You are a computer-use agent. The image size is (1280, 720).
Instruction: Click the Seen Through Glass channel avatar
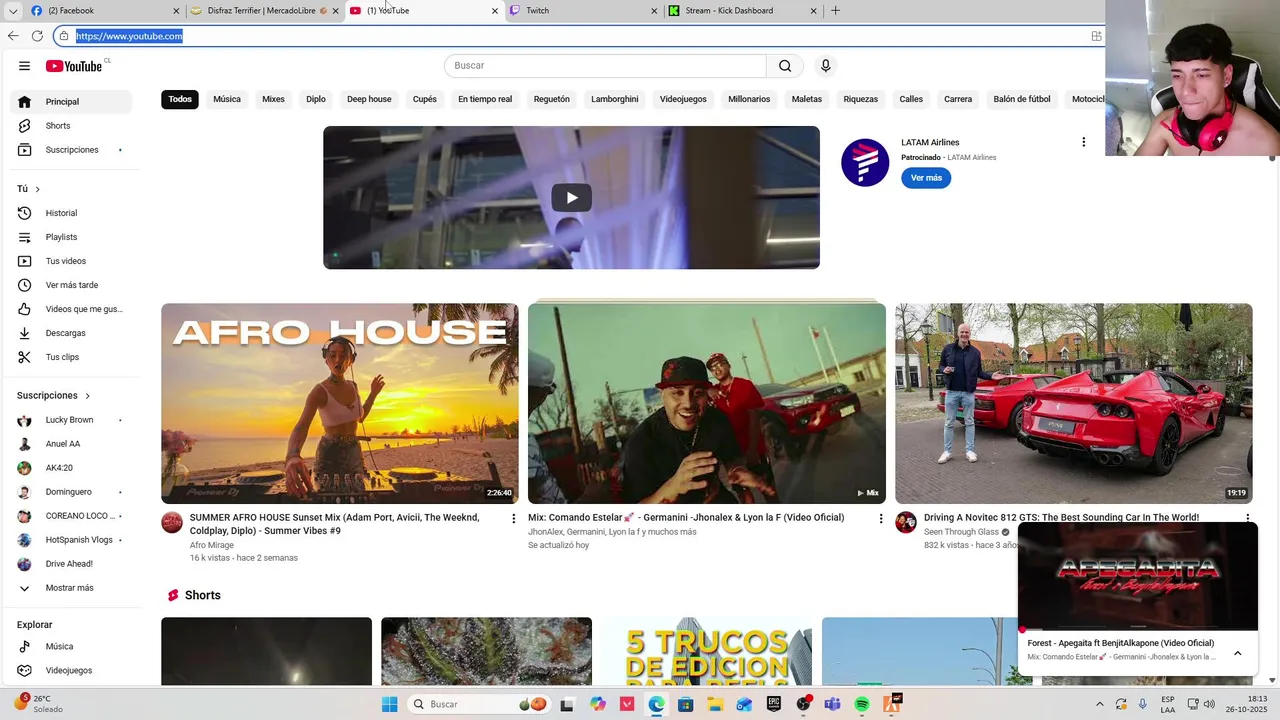906,522
